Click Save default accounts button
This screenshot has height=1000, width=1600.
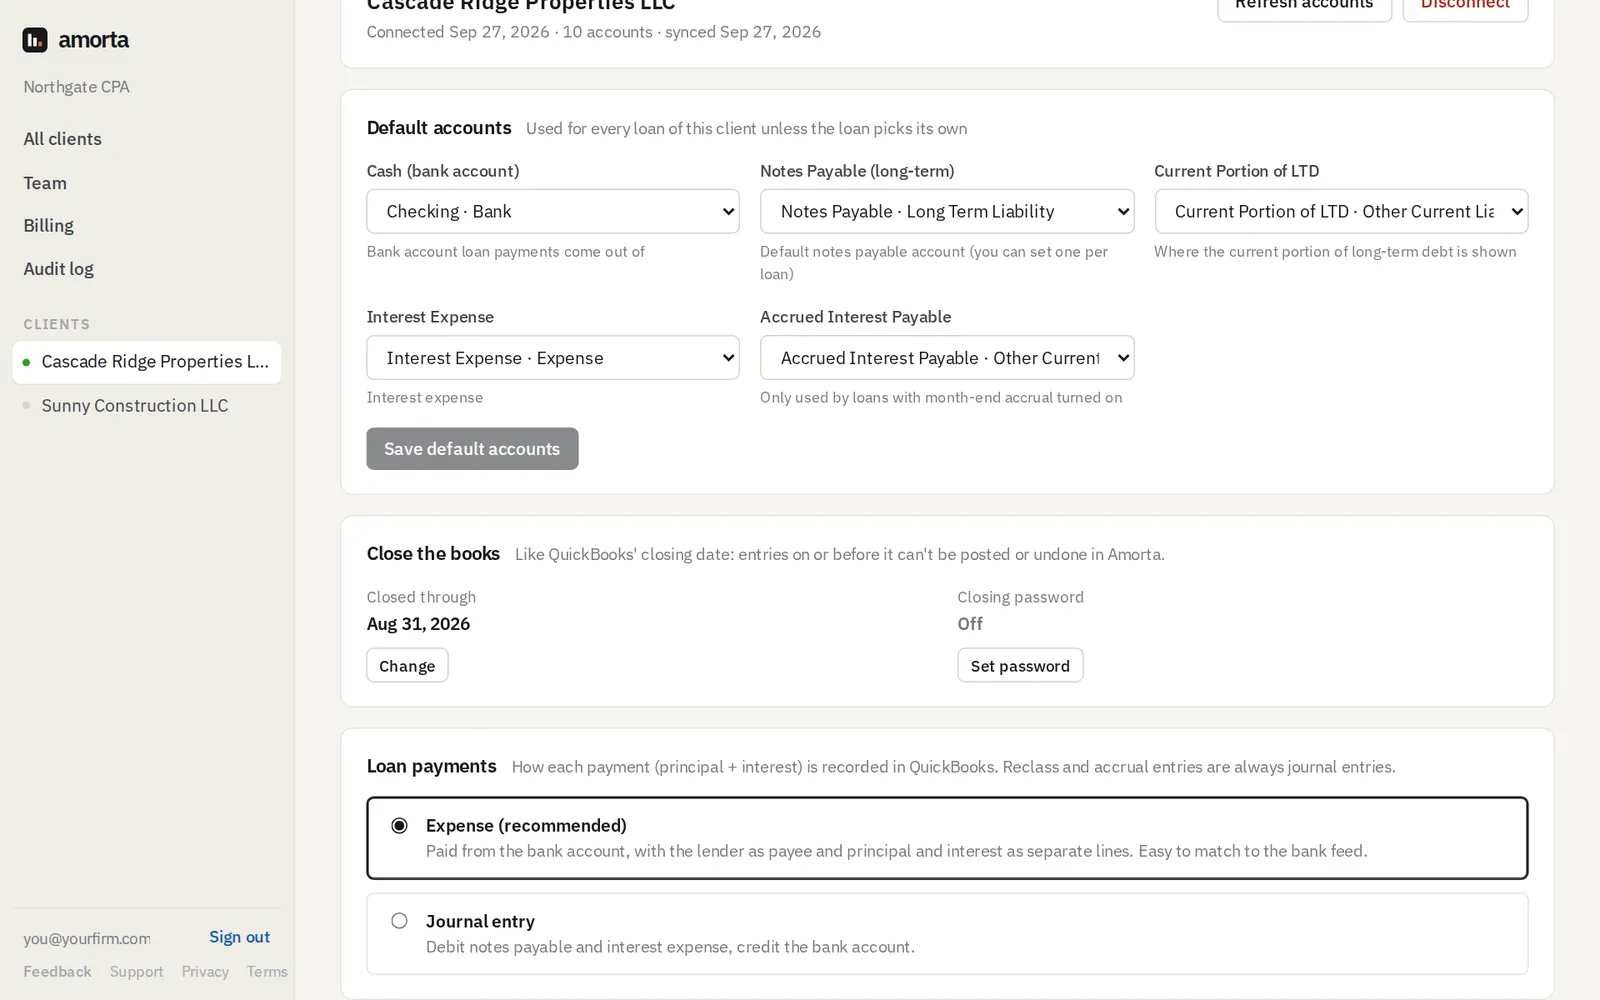(472, 449)
